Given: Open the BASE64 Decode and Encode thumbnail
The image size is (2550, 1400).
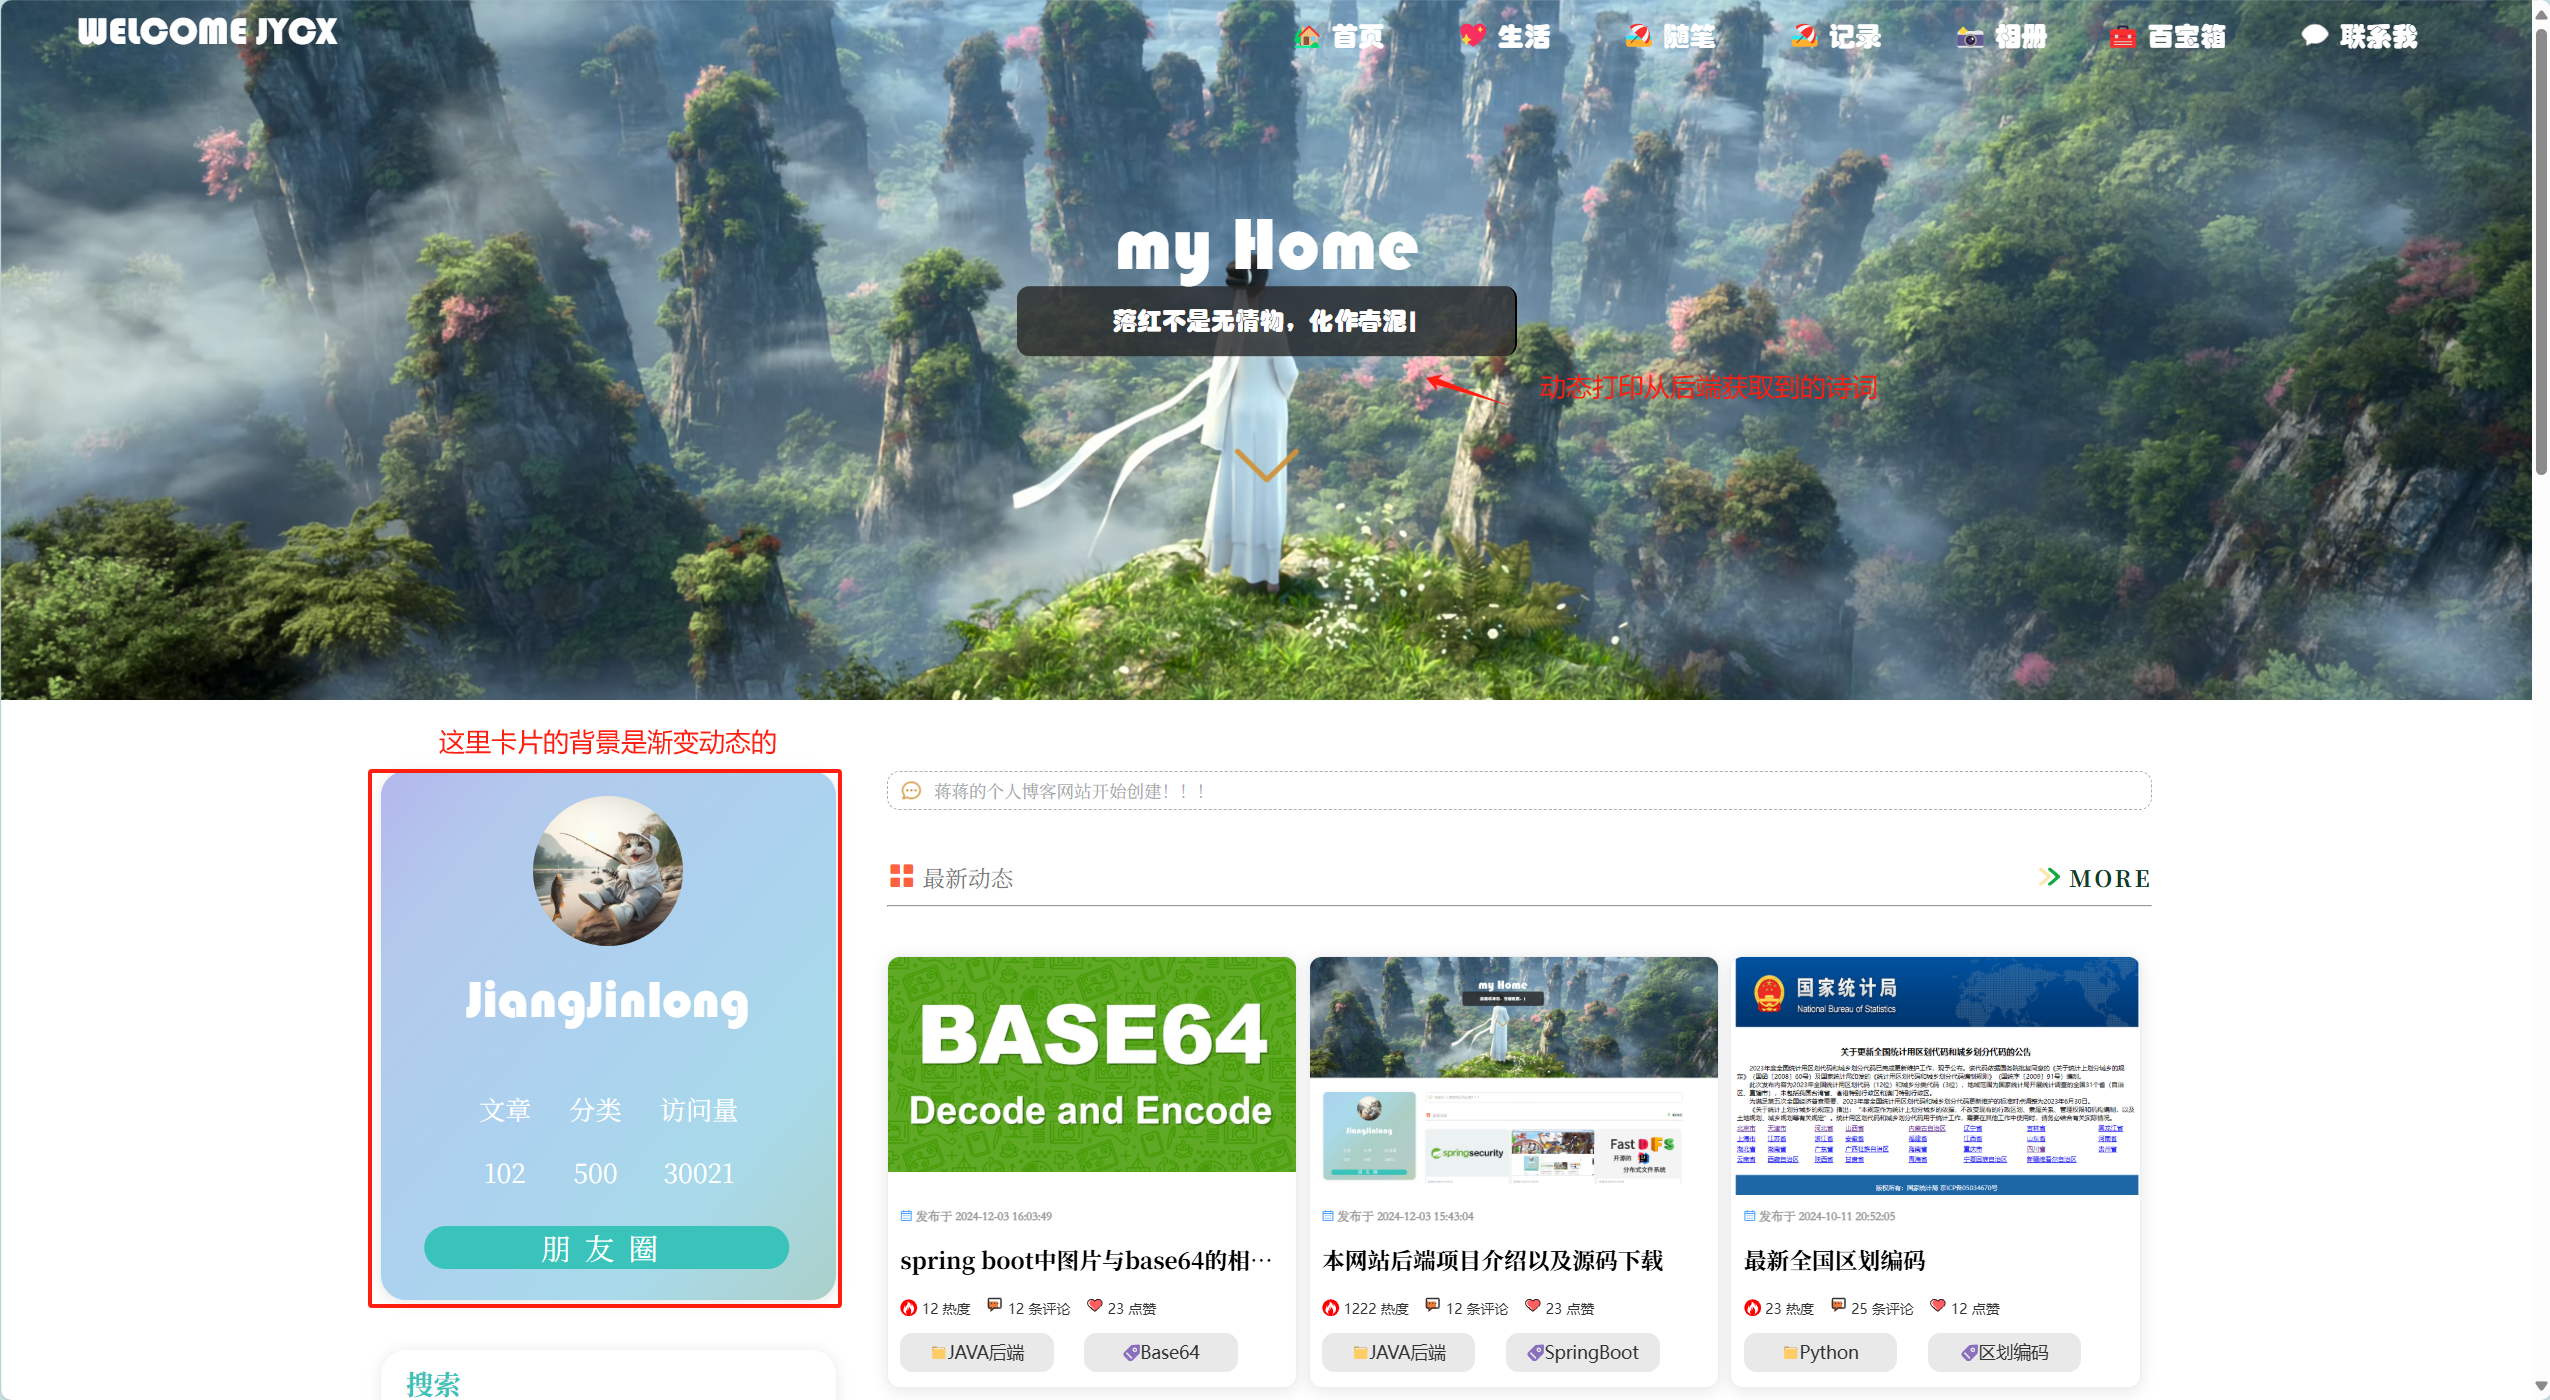Looking at the screenshot, I should 1091,1064.
